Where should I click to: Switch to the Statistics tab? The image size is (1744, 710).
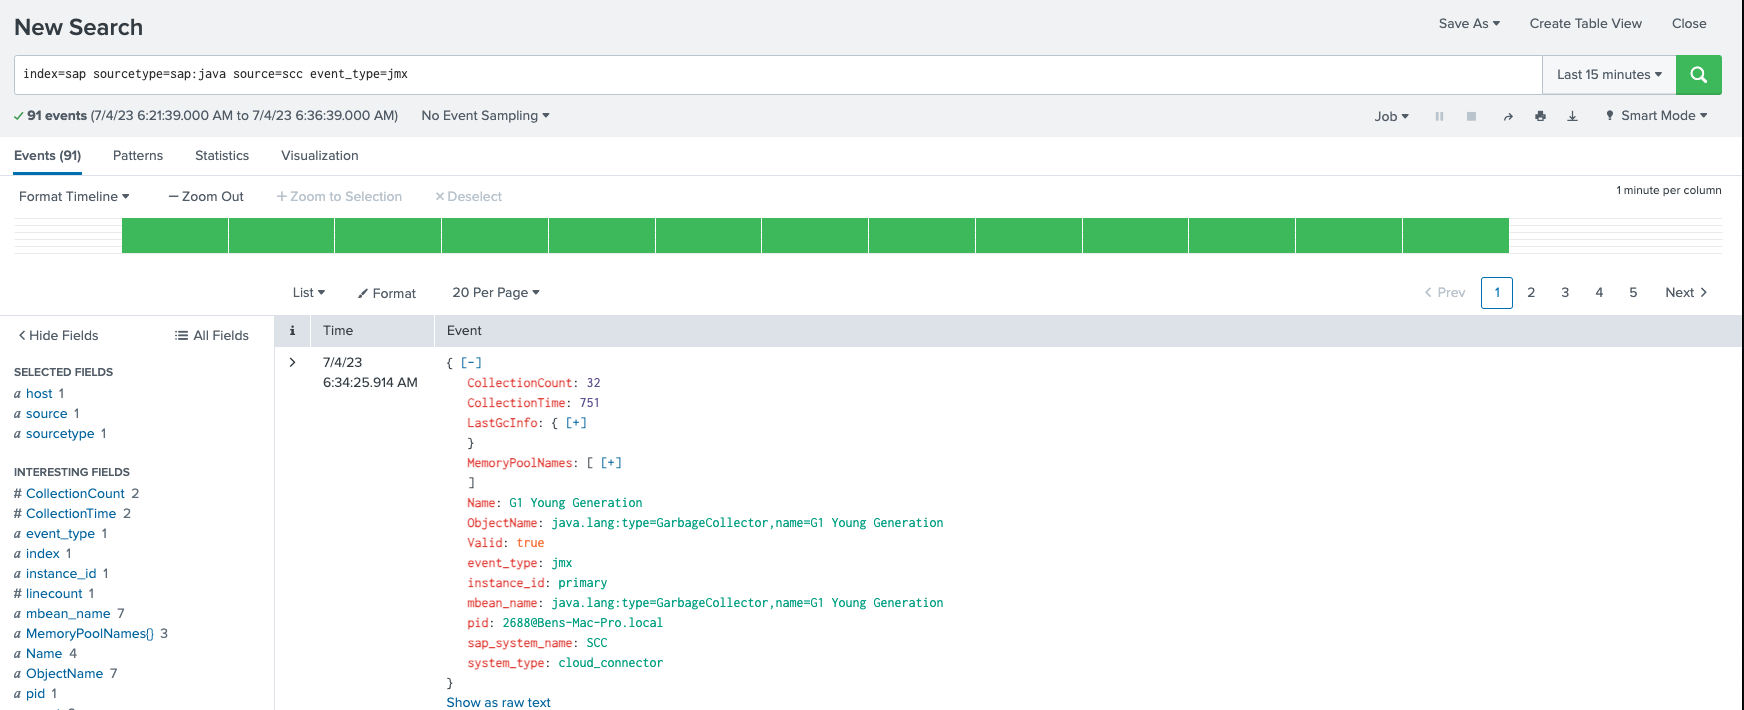click(x=222, y=155)
